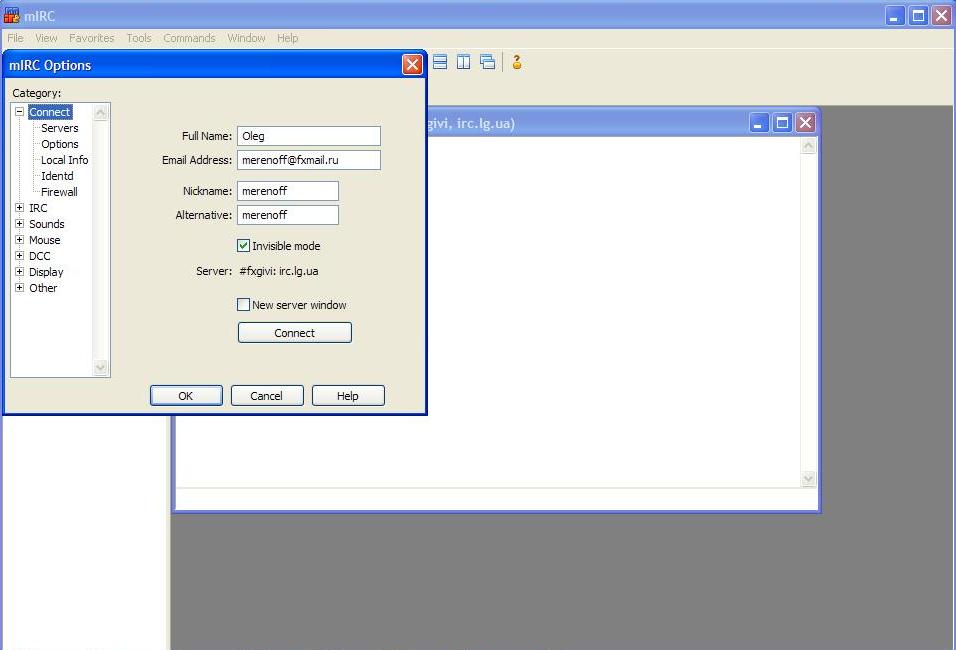956x650 pixels.
Task: Select the DCC category label
Action: 40,255
